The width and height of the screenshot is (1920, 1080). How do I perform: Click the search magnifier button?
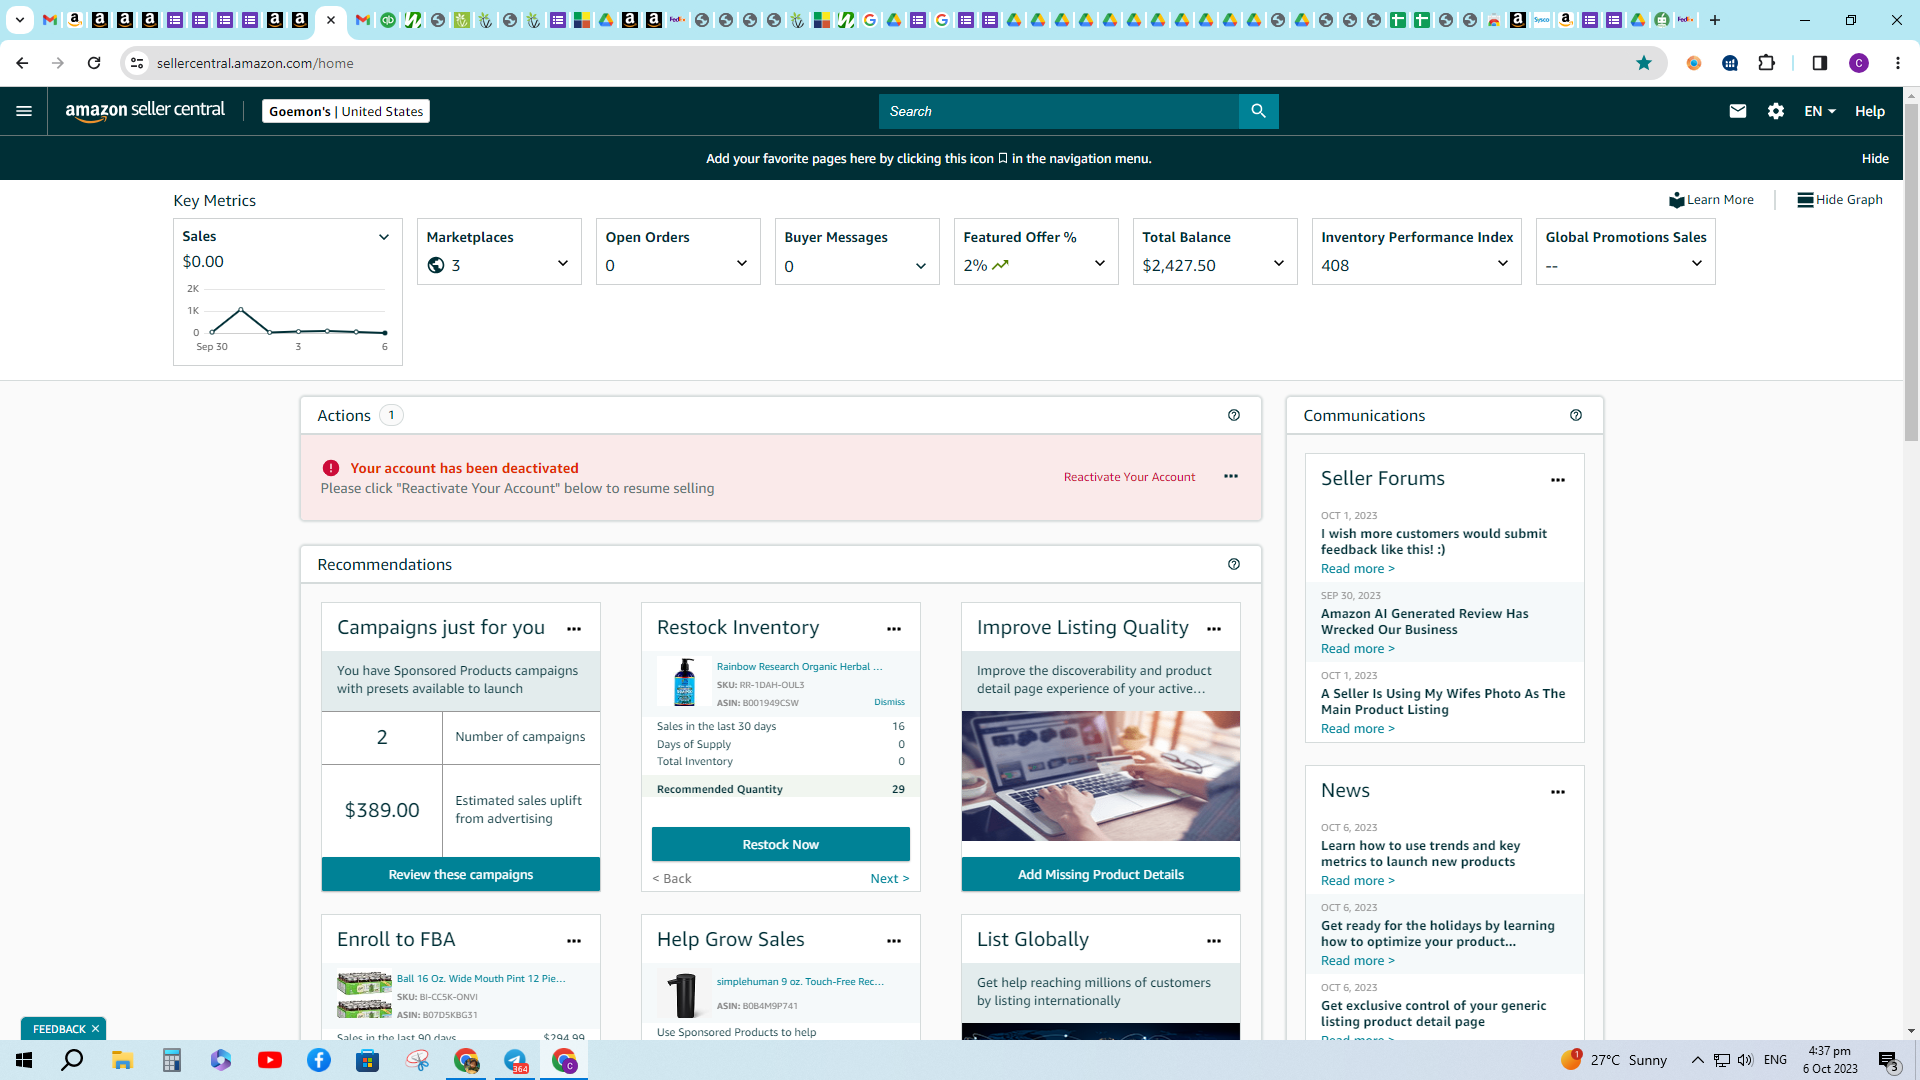[1258, 111]
